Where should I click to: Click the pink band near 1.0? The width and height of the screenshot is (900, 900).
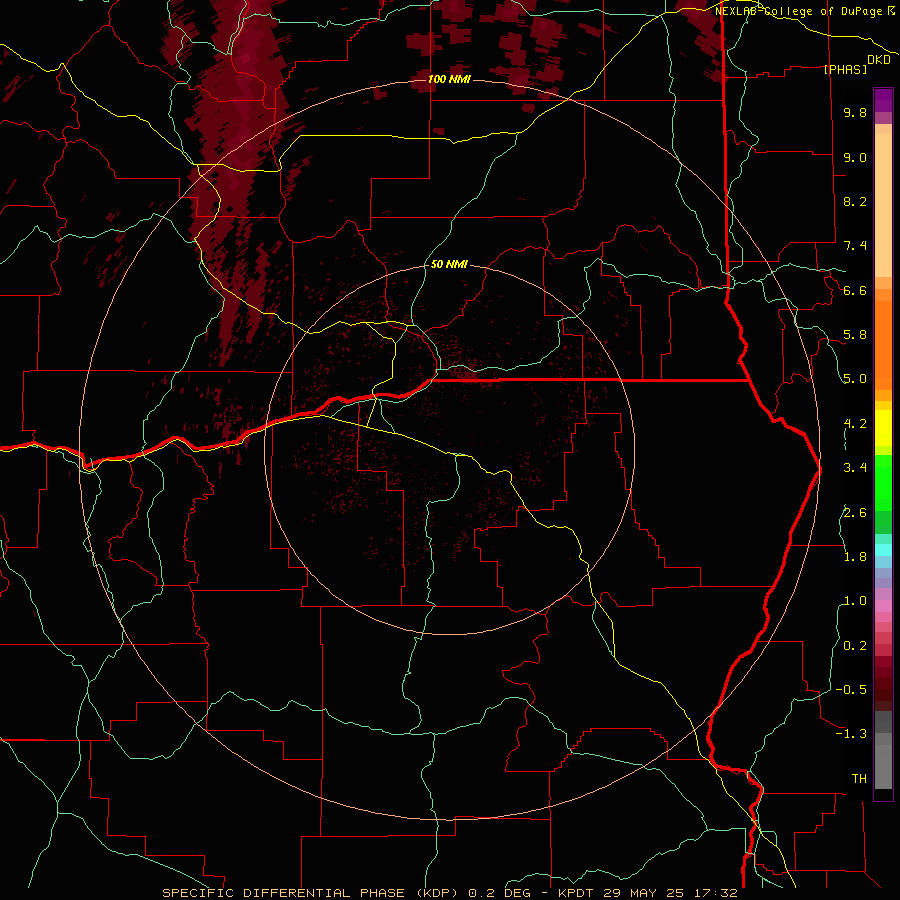click(x=883, y=606)
